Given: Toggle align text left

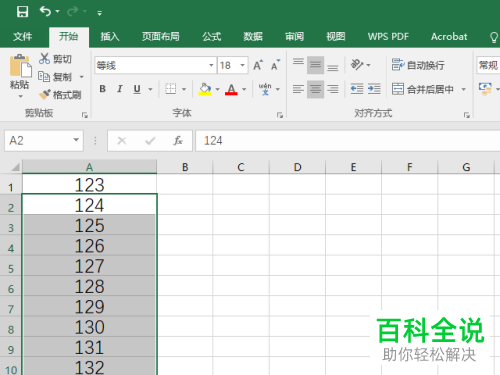Looking at the screenshot, I should 298,89.
